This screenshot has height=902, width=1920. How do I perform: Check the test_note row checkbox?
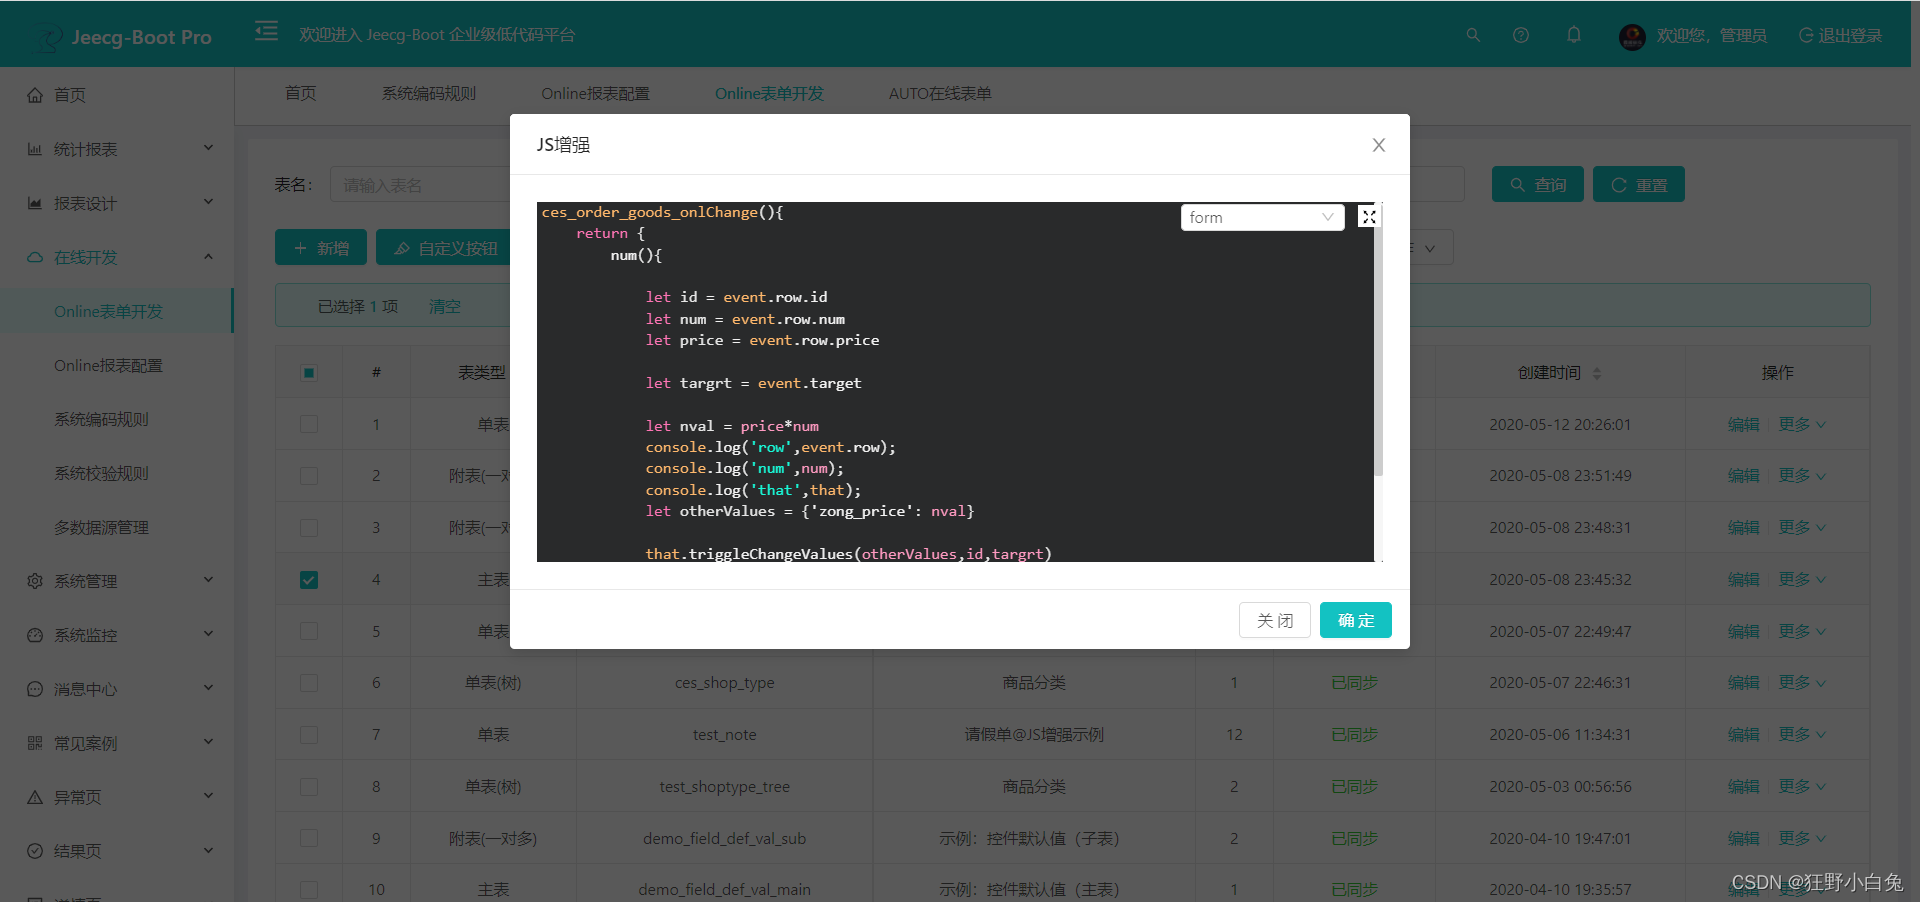point(309,735)
